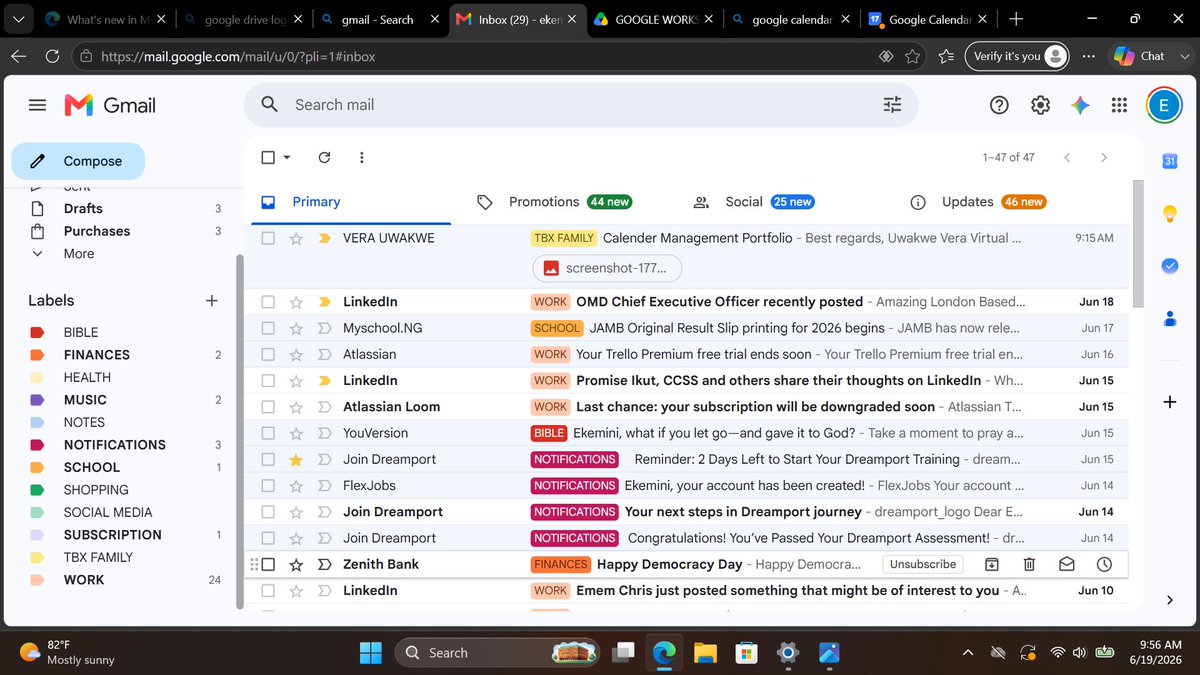Click the browser Refresh button
1200x675 pixels.
(52, 57)
